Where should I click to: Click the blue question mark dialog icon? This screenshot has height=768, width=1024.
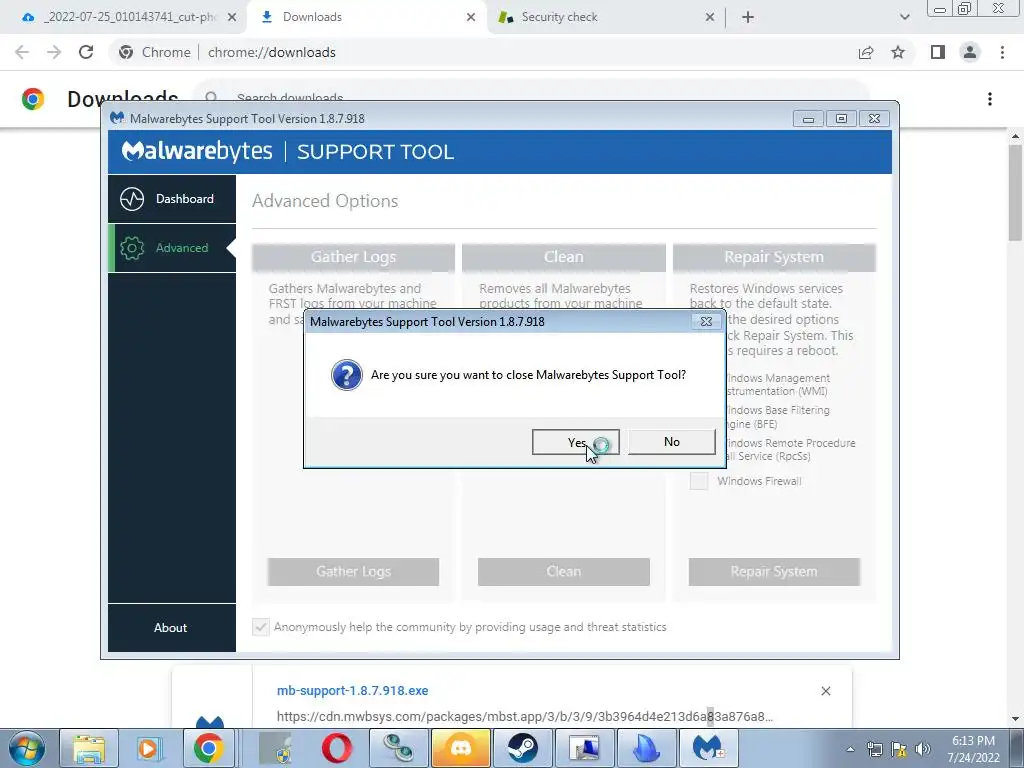coord(347,375)
